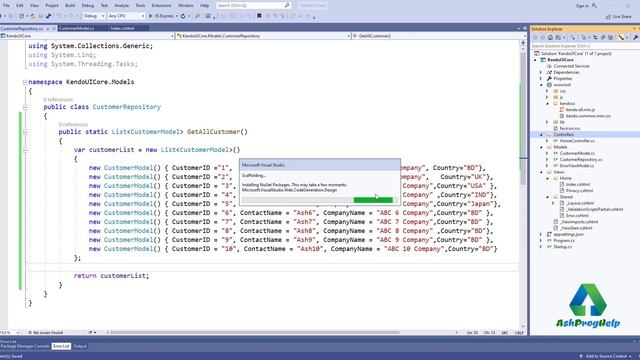Open the File menu
The height and width of the screenshot is (360, 640).
click(x=6, y=6)
